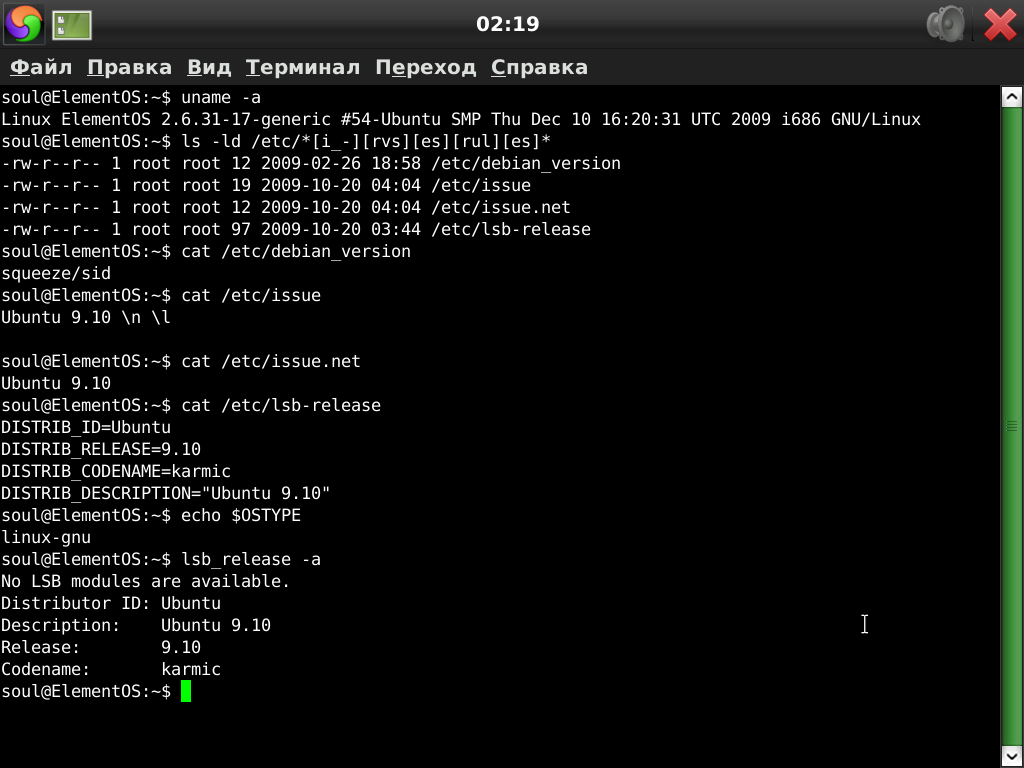This screenshot has width=1024, height=768.
Task: Click the scrollbar up arrow
Action: 1011,97
